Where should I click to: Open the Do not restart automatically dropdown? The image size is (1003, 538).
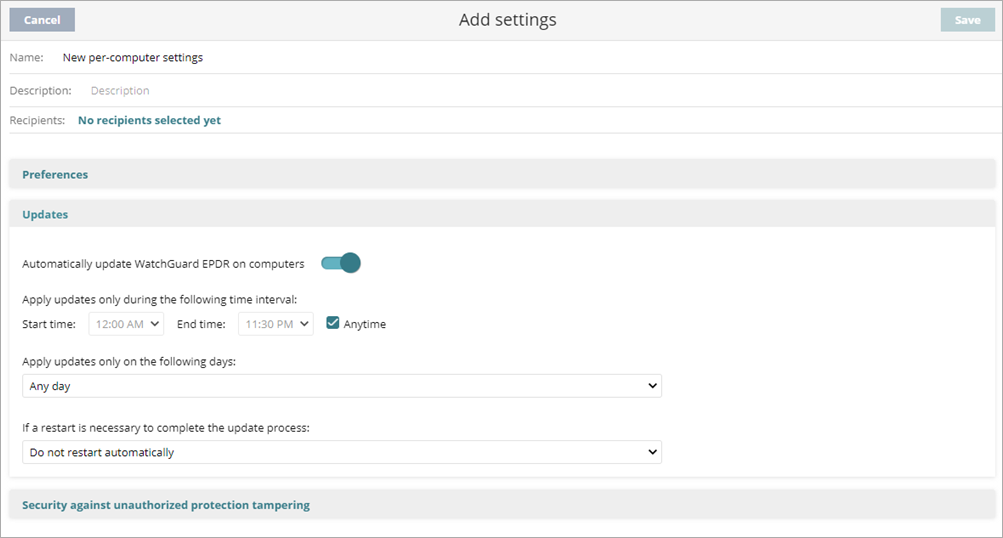pyautogui.click(x=341, y=453)
